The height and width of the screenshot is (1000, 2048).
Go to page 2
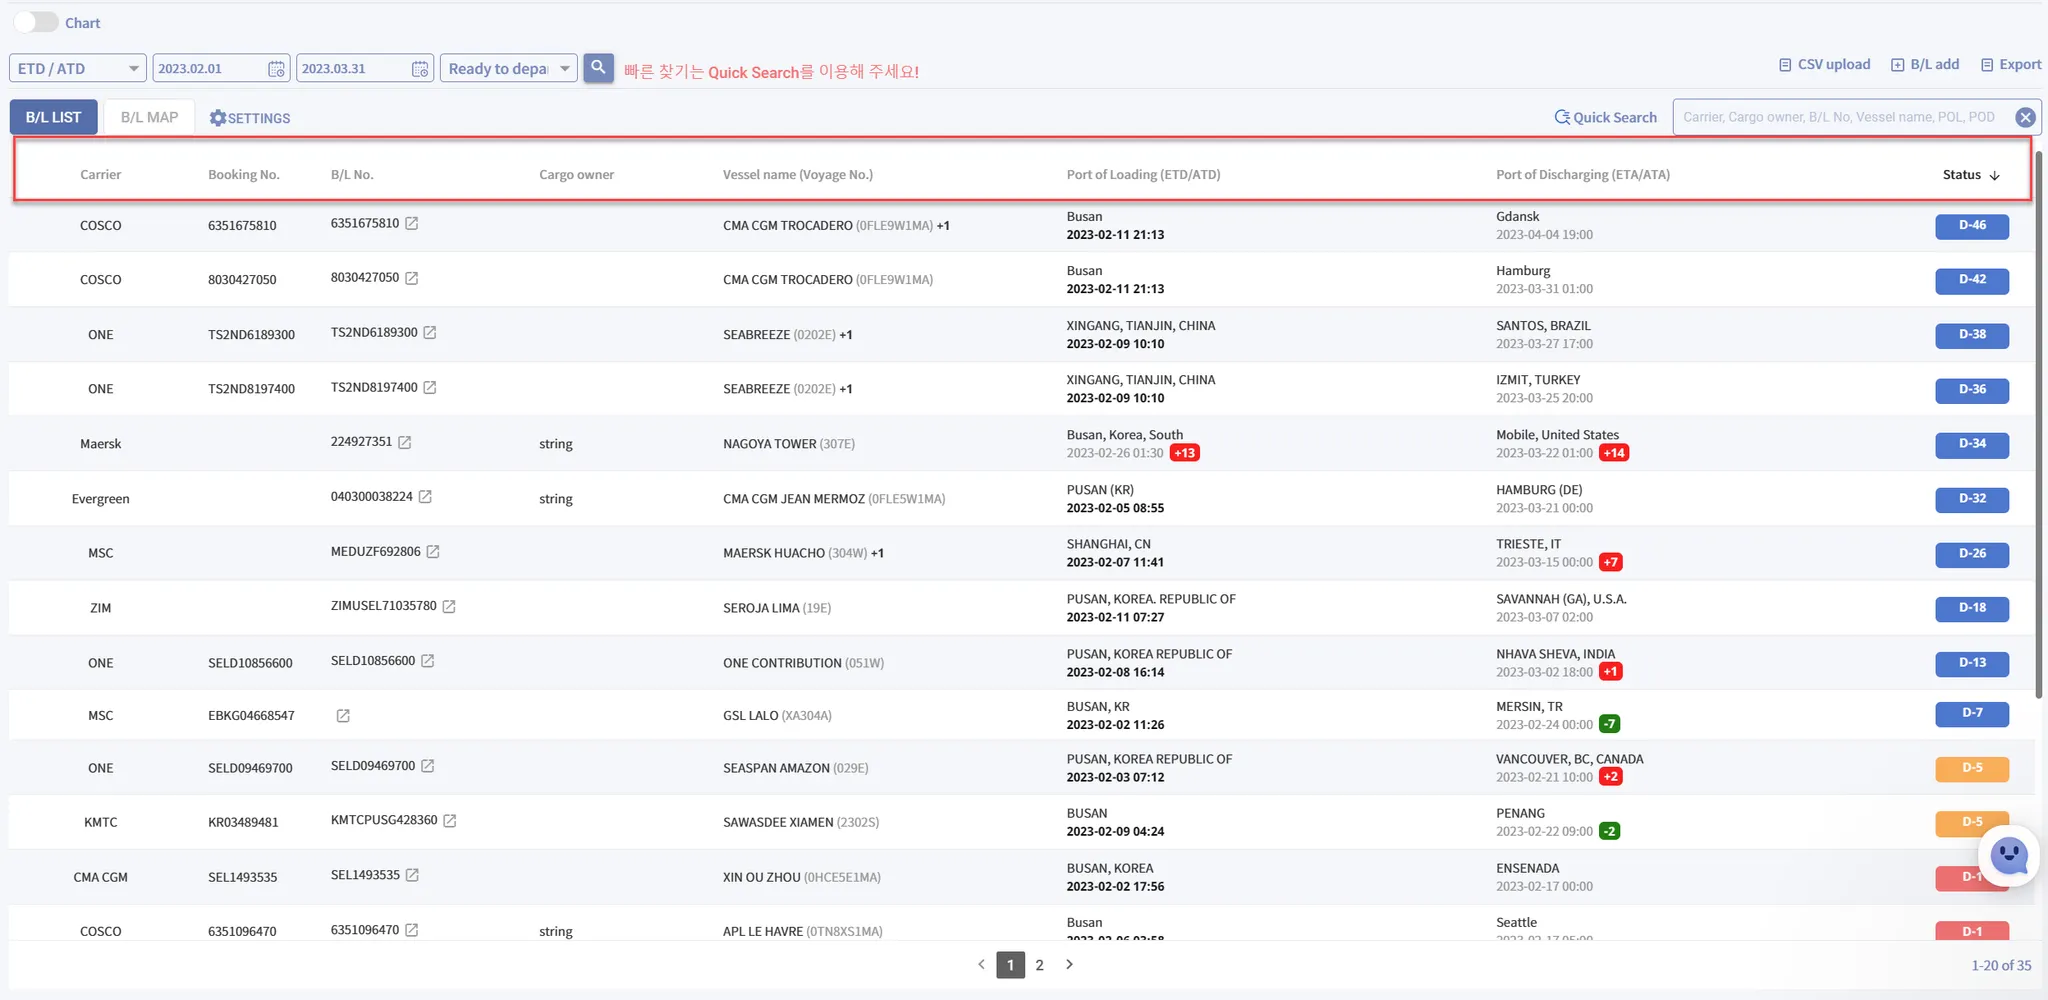[1040, 965]
